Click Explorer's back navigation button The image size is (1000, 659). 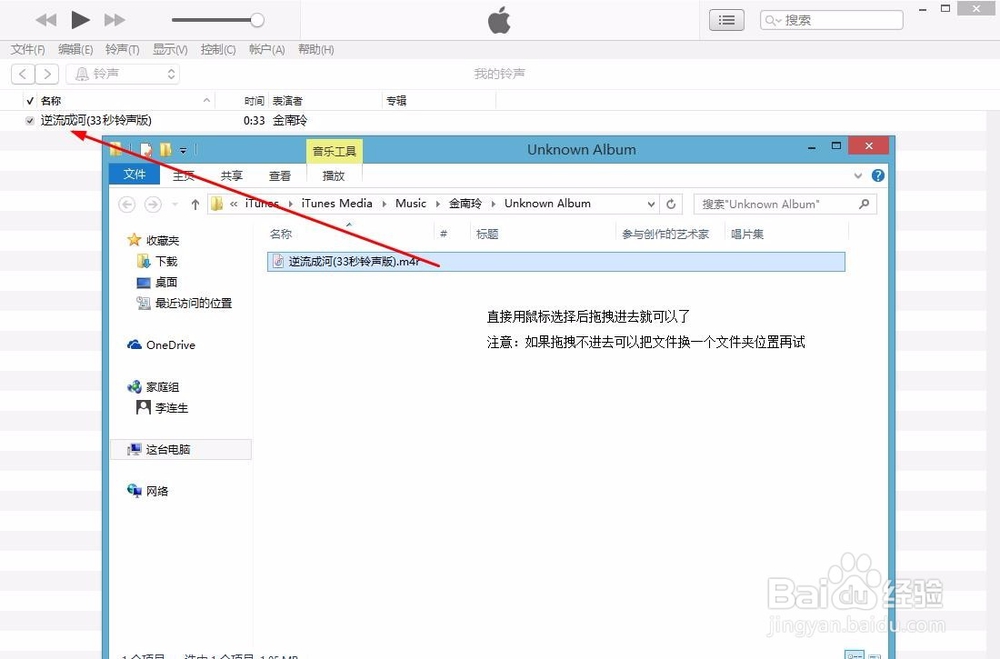click(126, 203)
